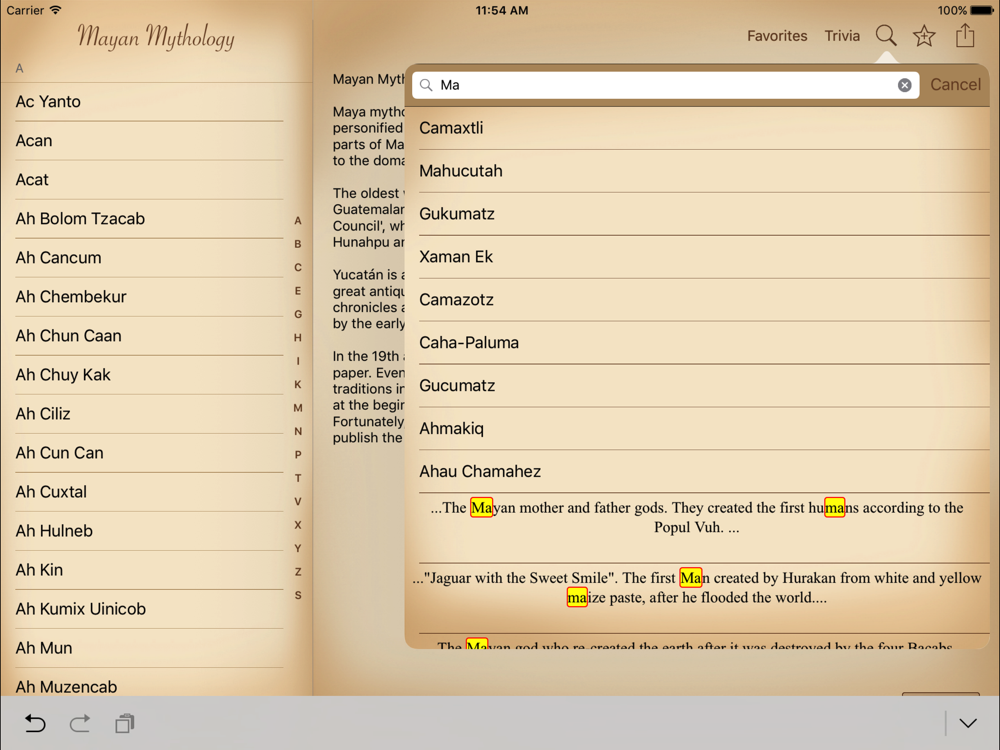The height and width of the screenshot is (750, 1000).
Task: Open Ah Chun Caan entry
Action: (x=149, y=335)
